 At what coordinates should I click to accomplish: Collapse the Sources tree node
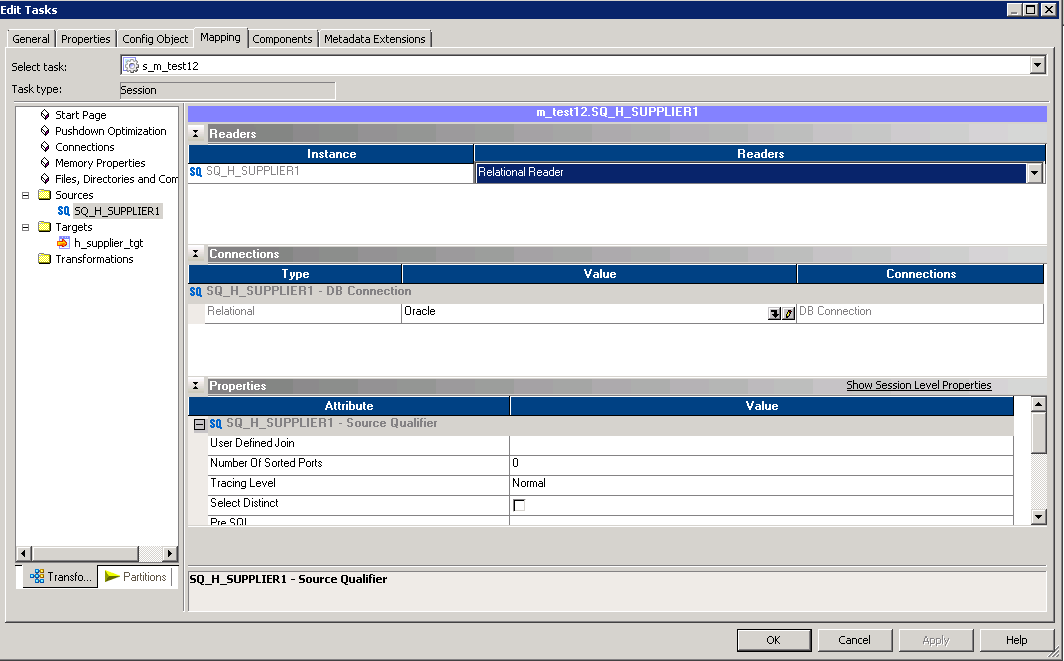[26, 195]
